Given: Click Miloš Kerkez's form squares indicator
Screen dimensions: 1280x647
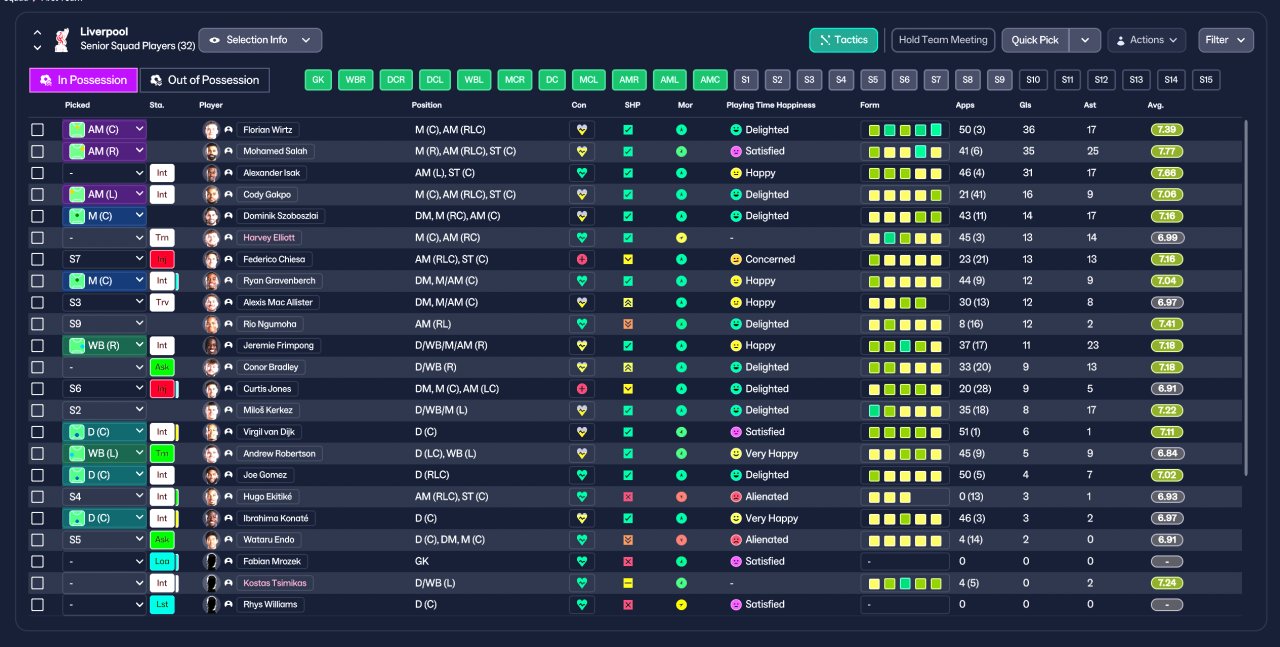Looking at the screenshot, I should click(x=905, y=410).
